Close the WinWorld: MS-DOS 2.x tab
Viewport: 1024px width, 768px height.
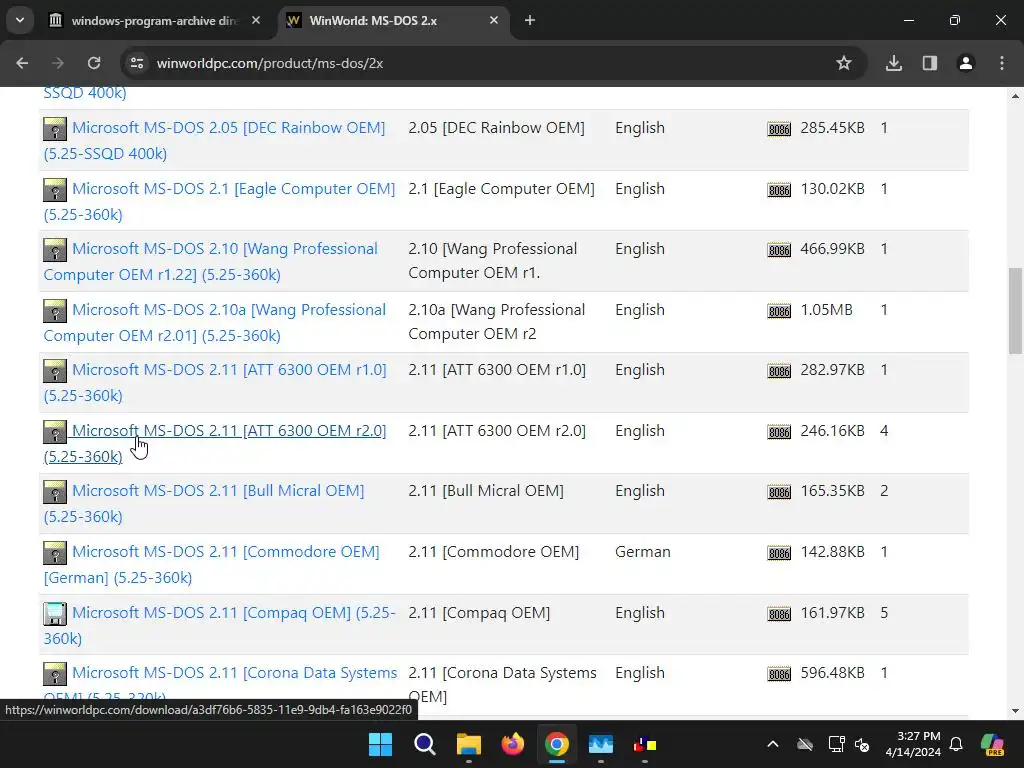(494, 20)
